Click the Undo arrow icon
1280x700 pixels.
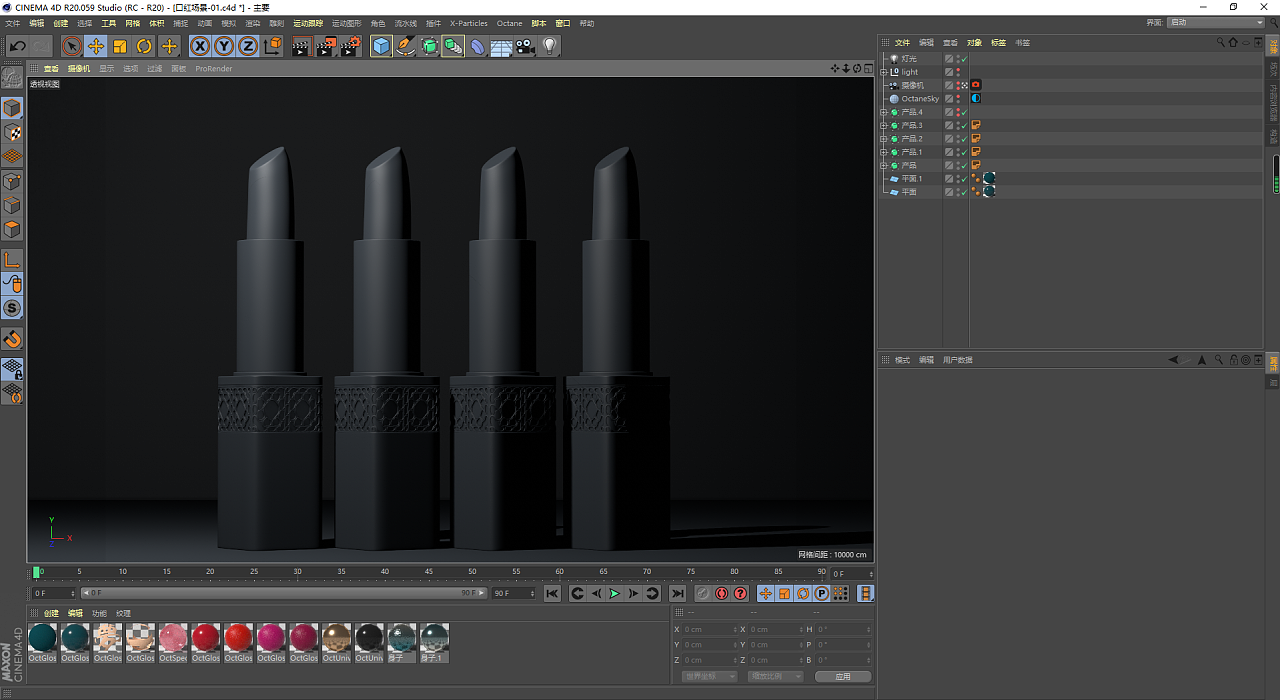tap(18, 46)
